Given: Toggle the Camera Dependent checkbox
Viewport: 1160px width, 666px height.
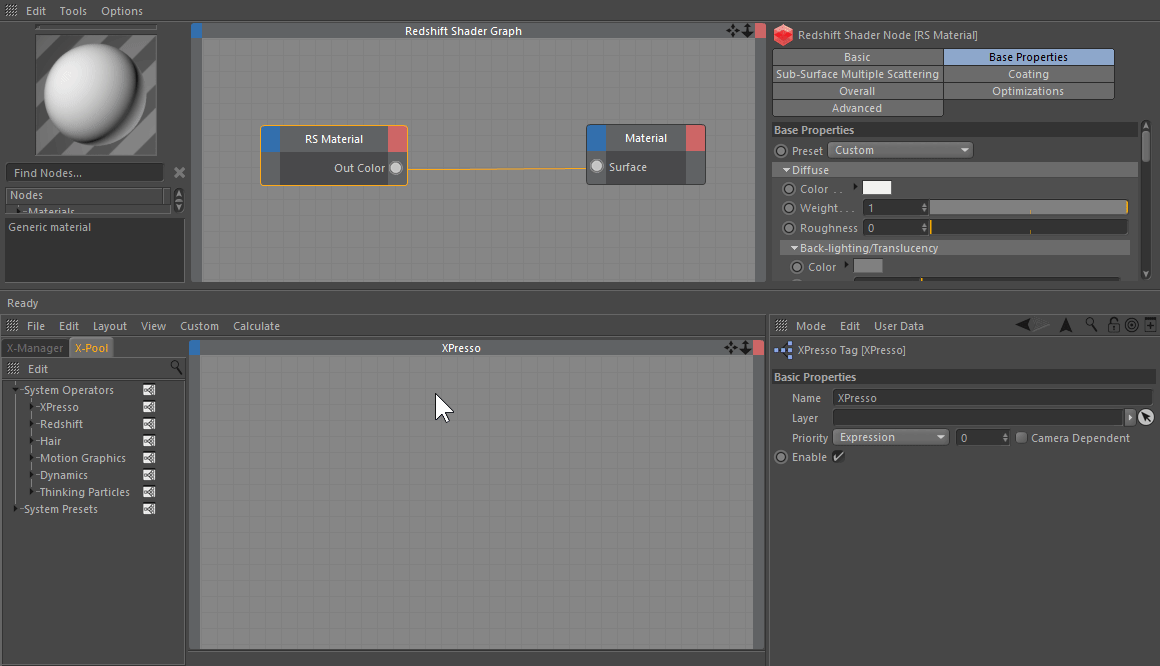Looking at the screenshot, I should tap(1021, 437).
